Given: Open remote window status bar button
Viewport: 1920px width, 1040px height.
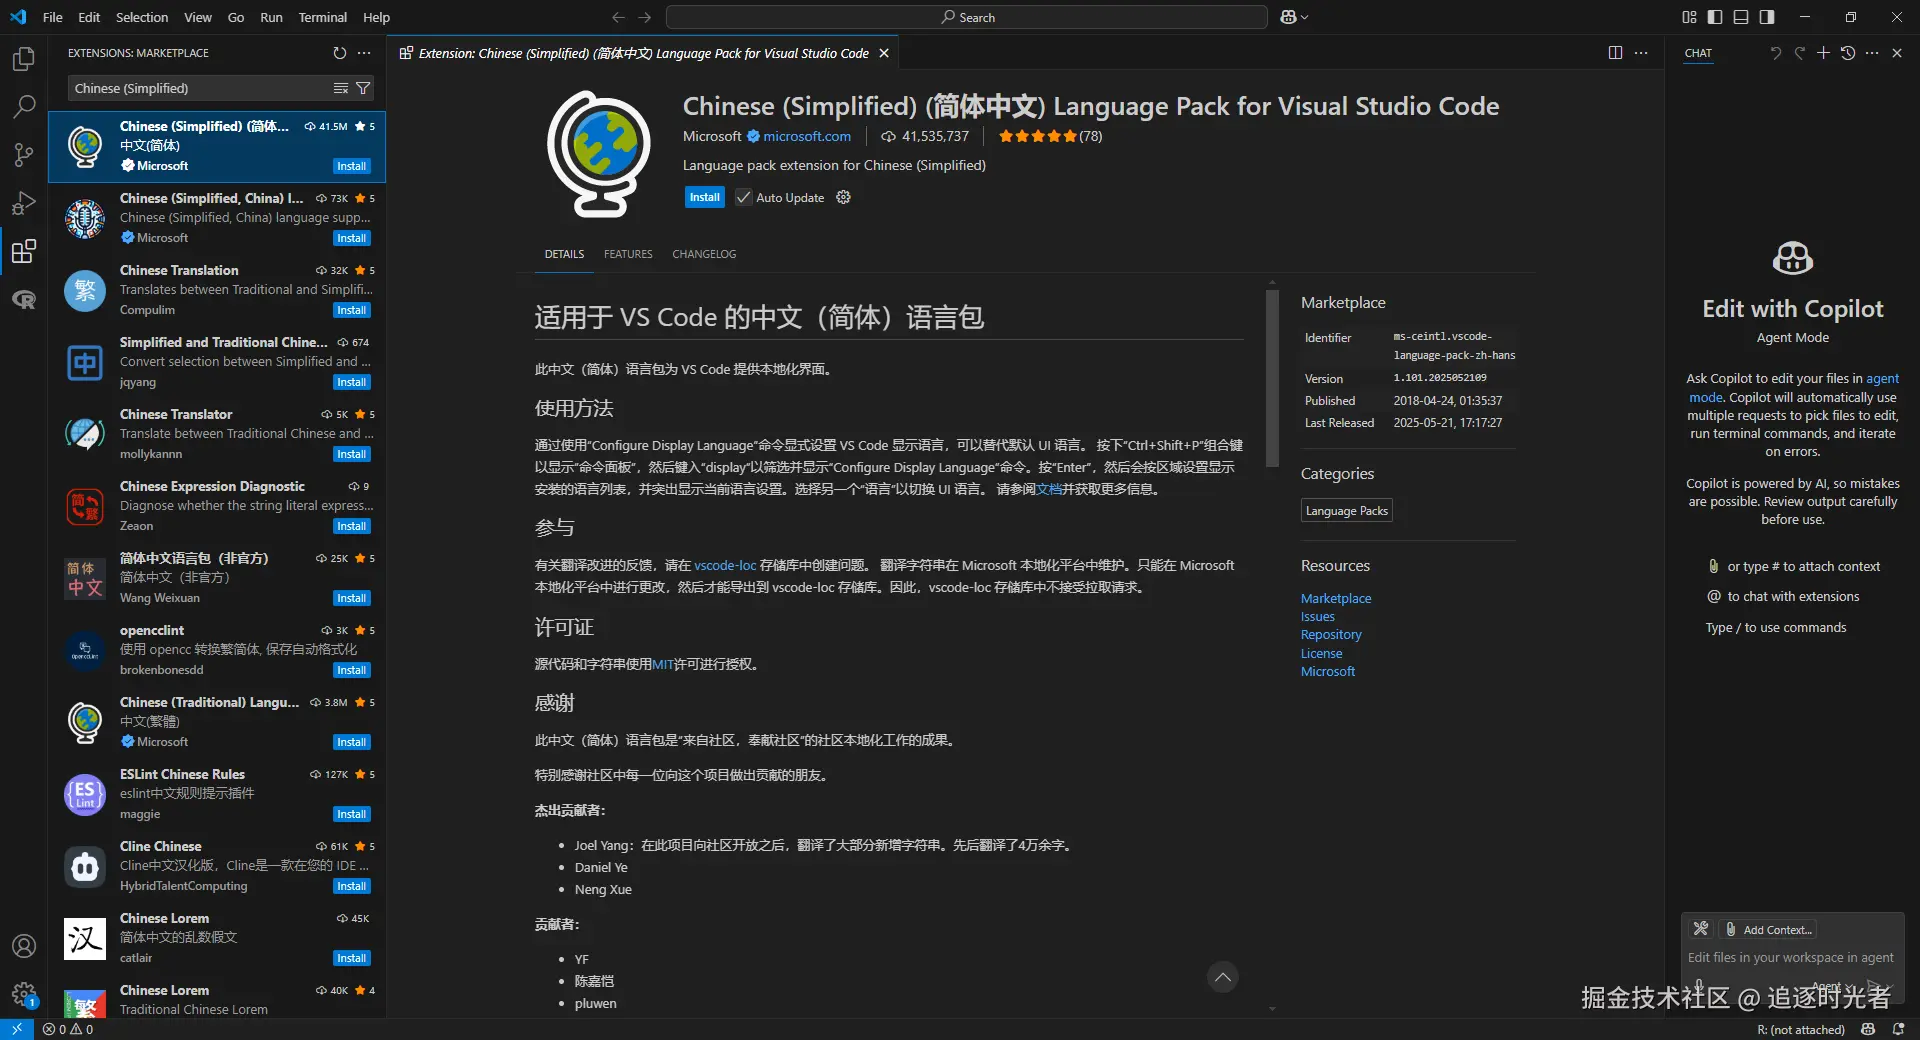Looking at the screenshot, I should 16,1029.
